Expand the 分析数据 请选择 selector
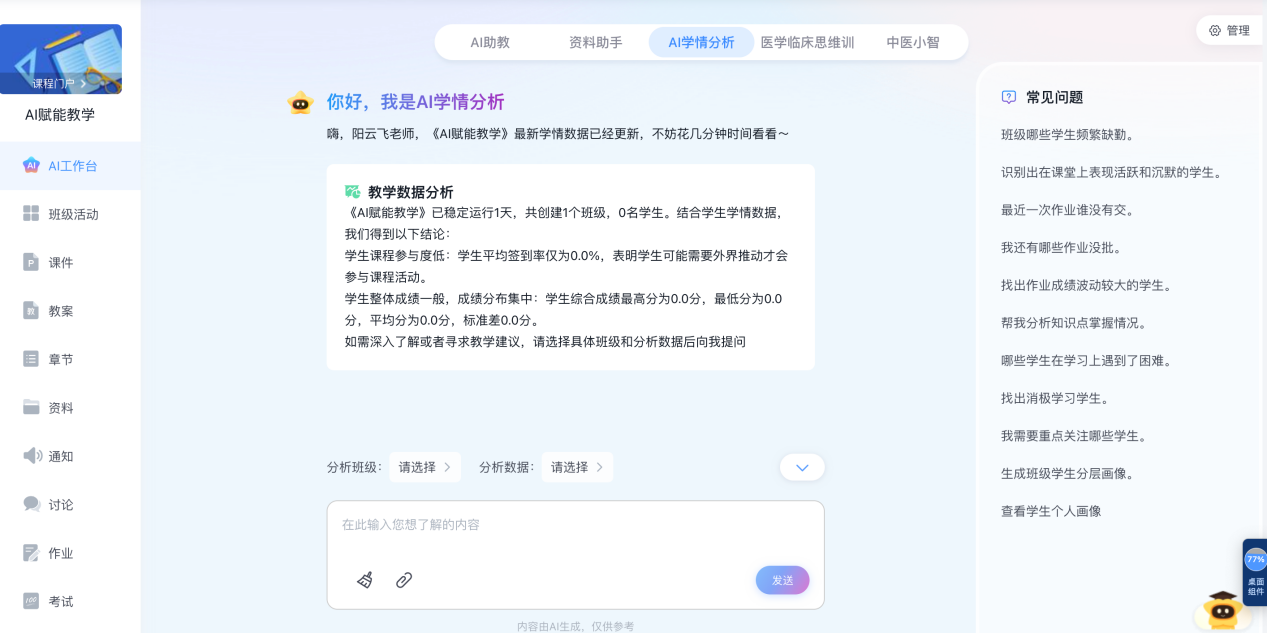 pos(577,467)
